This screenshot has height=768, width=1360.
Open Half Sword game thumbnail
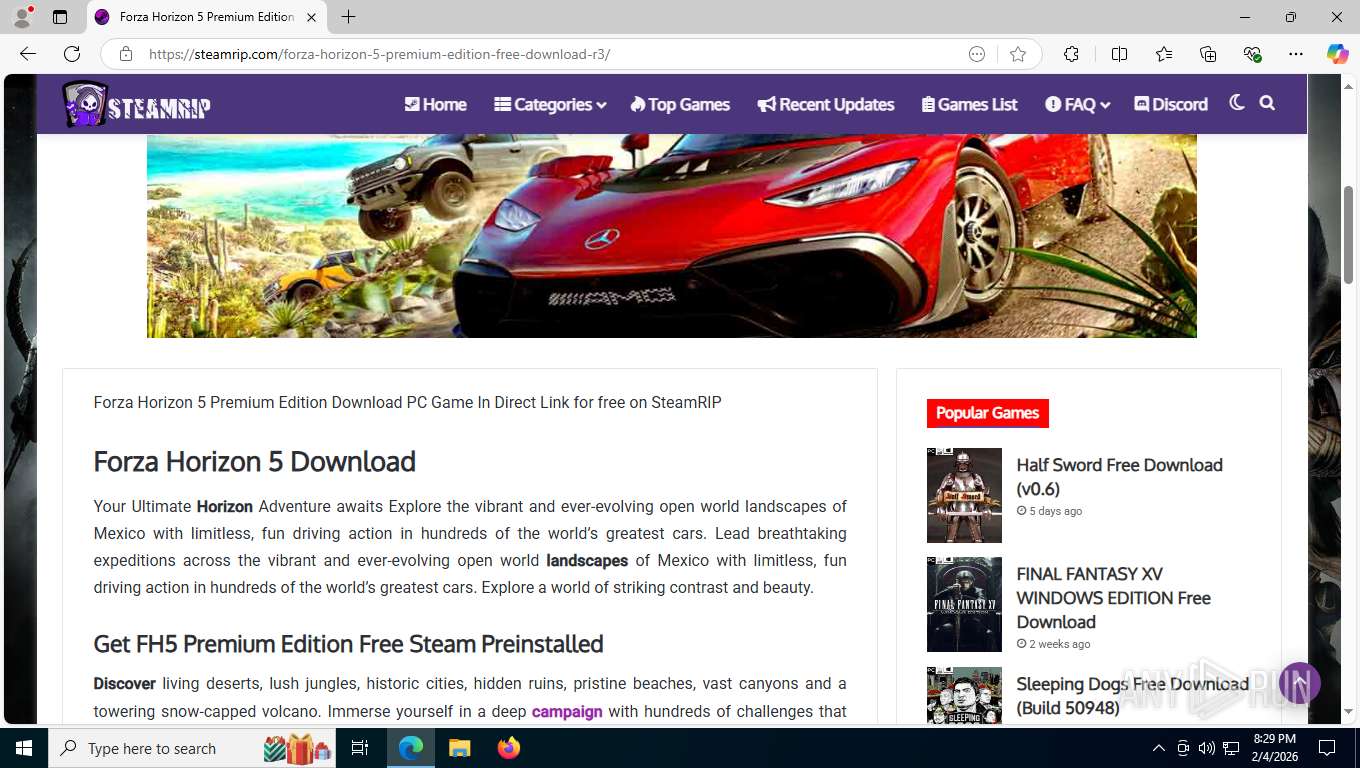964,495
